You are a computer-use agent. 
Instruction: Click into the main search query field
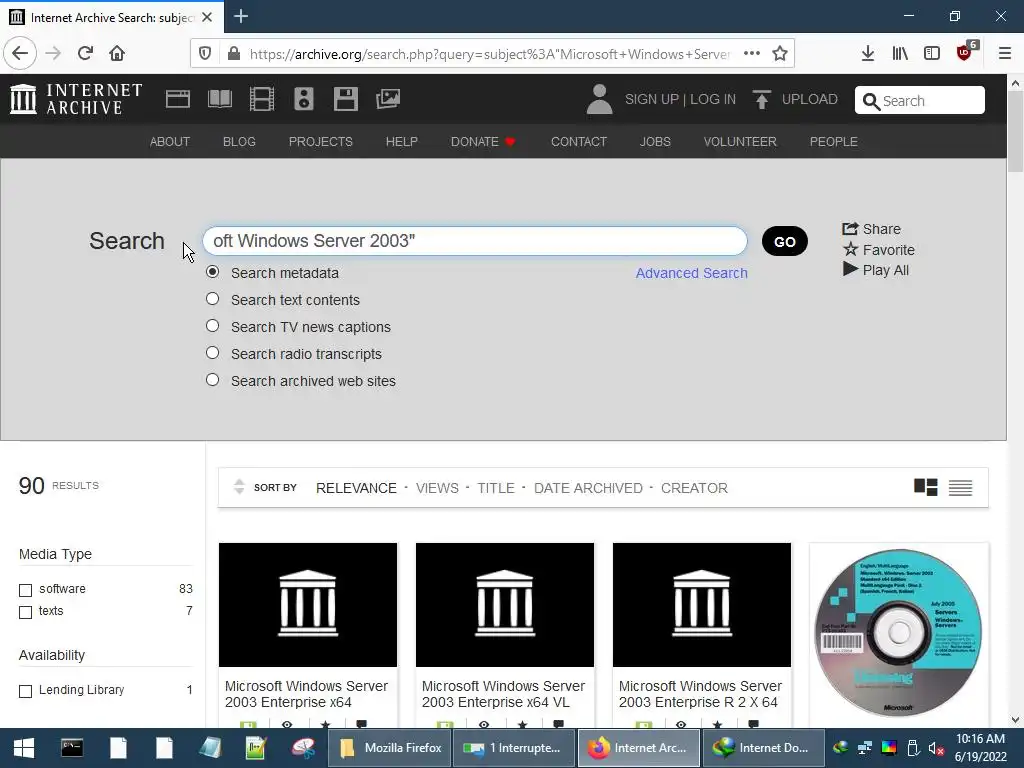(475, 241)
